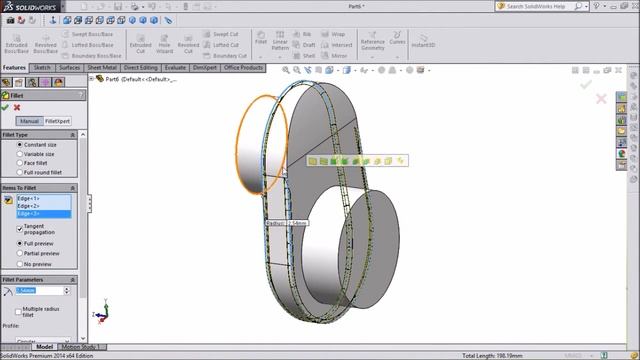This screenshot has width=640, height=360.
Task: Open the Curves dropdown arrow
Action: click(x=397, y=56)
